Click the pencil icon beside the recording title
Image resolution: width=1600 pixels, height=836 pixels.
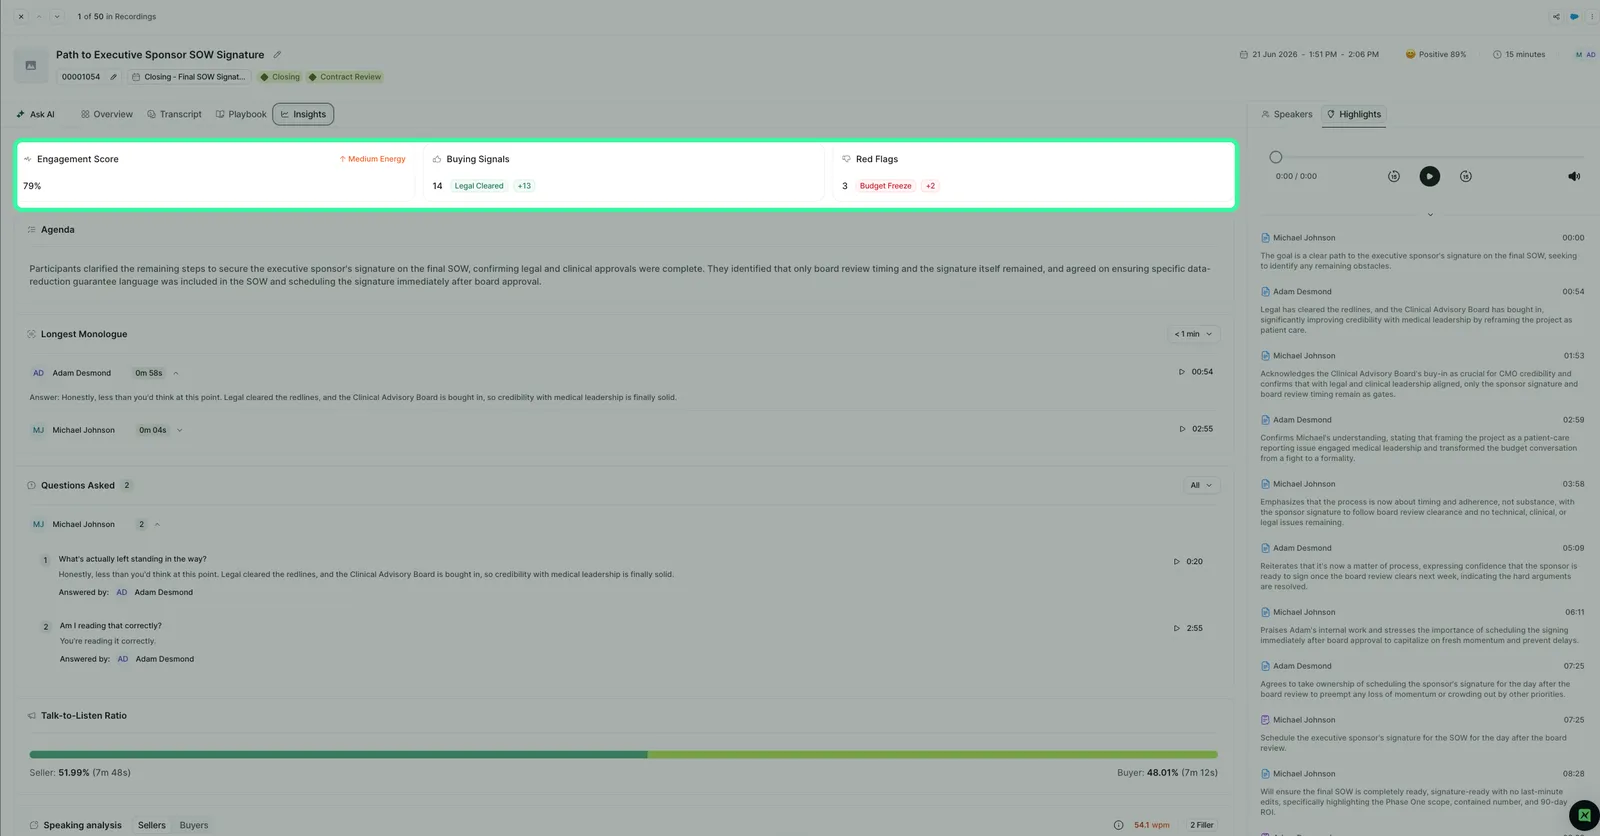click(277, 55)
